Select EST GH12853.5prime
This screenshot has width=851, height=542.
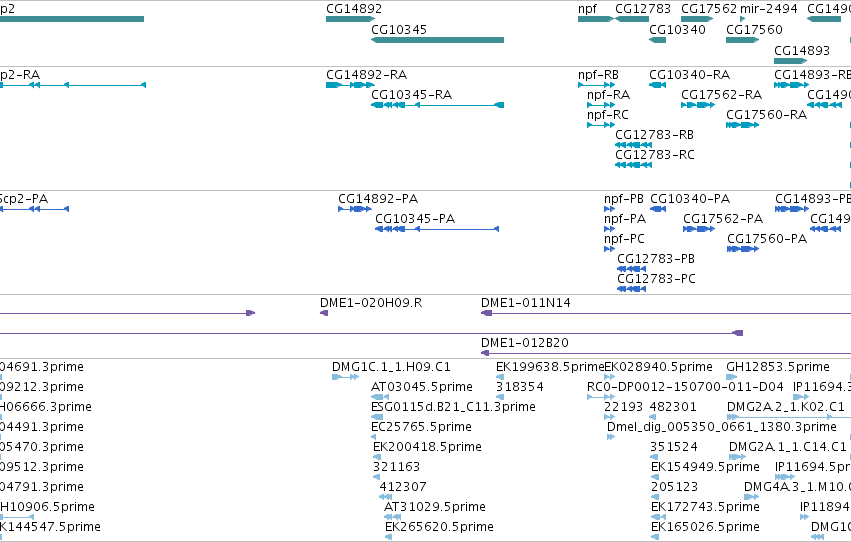pyautogui.click(x=730, y=377)
